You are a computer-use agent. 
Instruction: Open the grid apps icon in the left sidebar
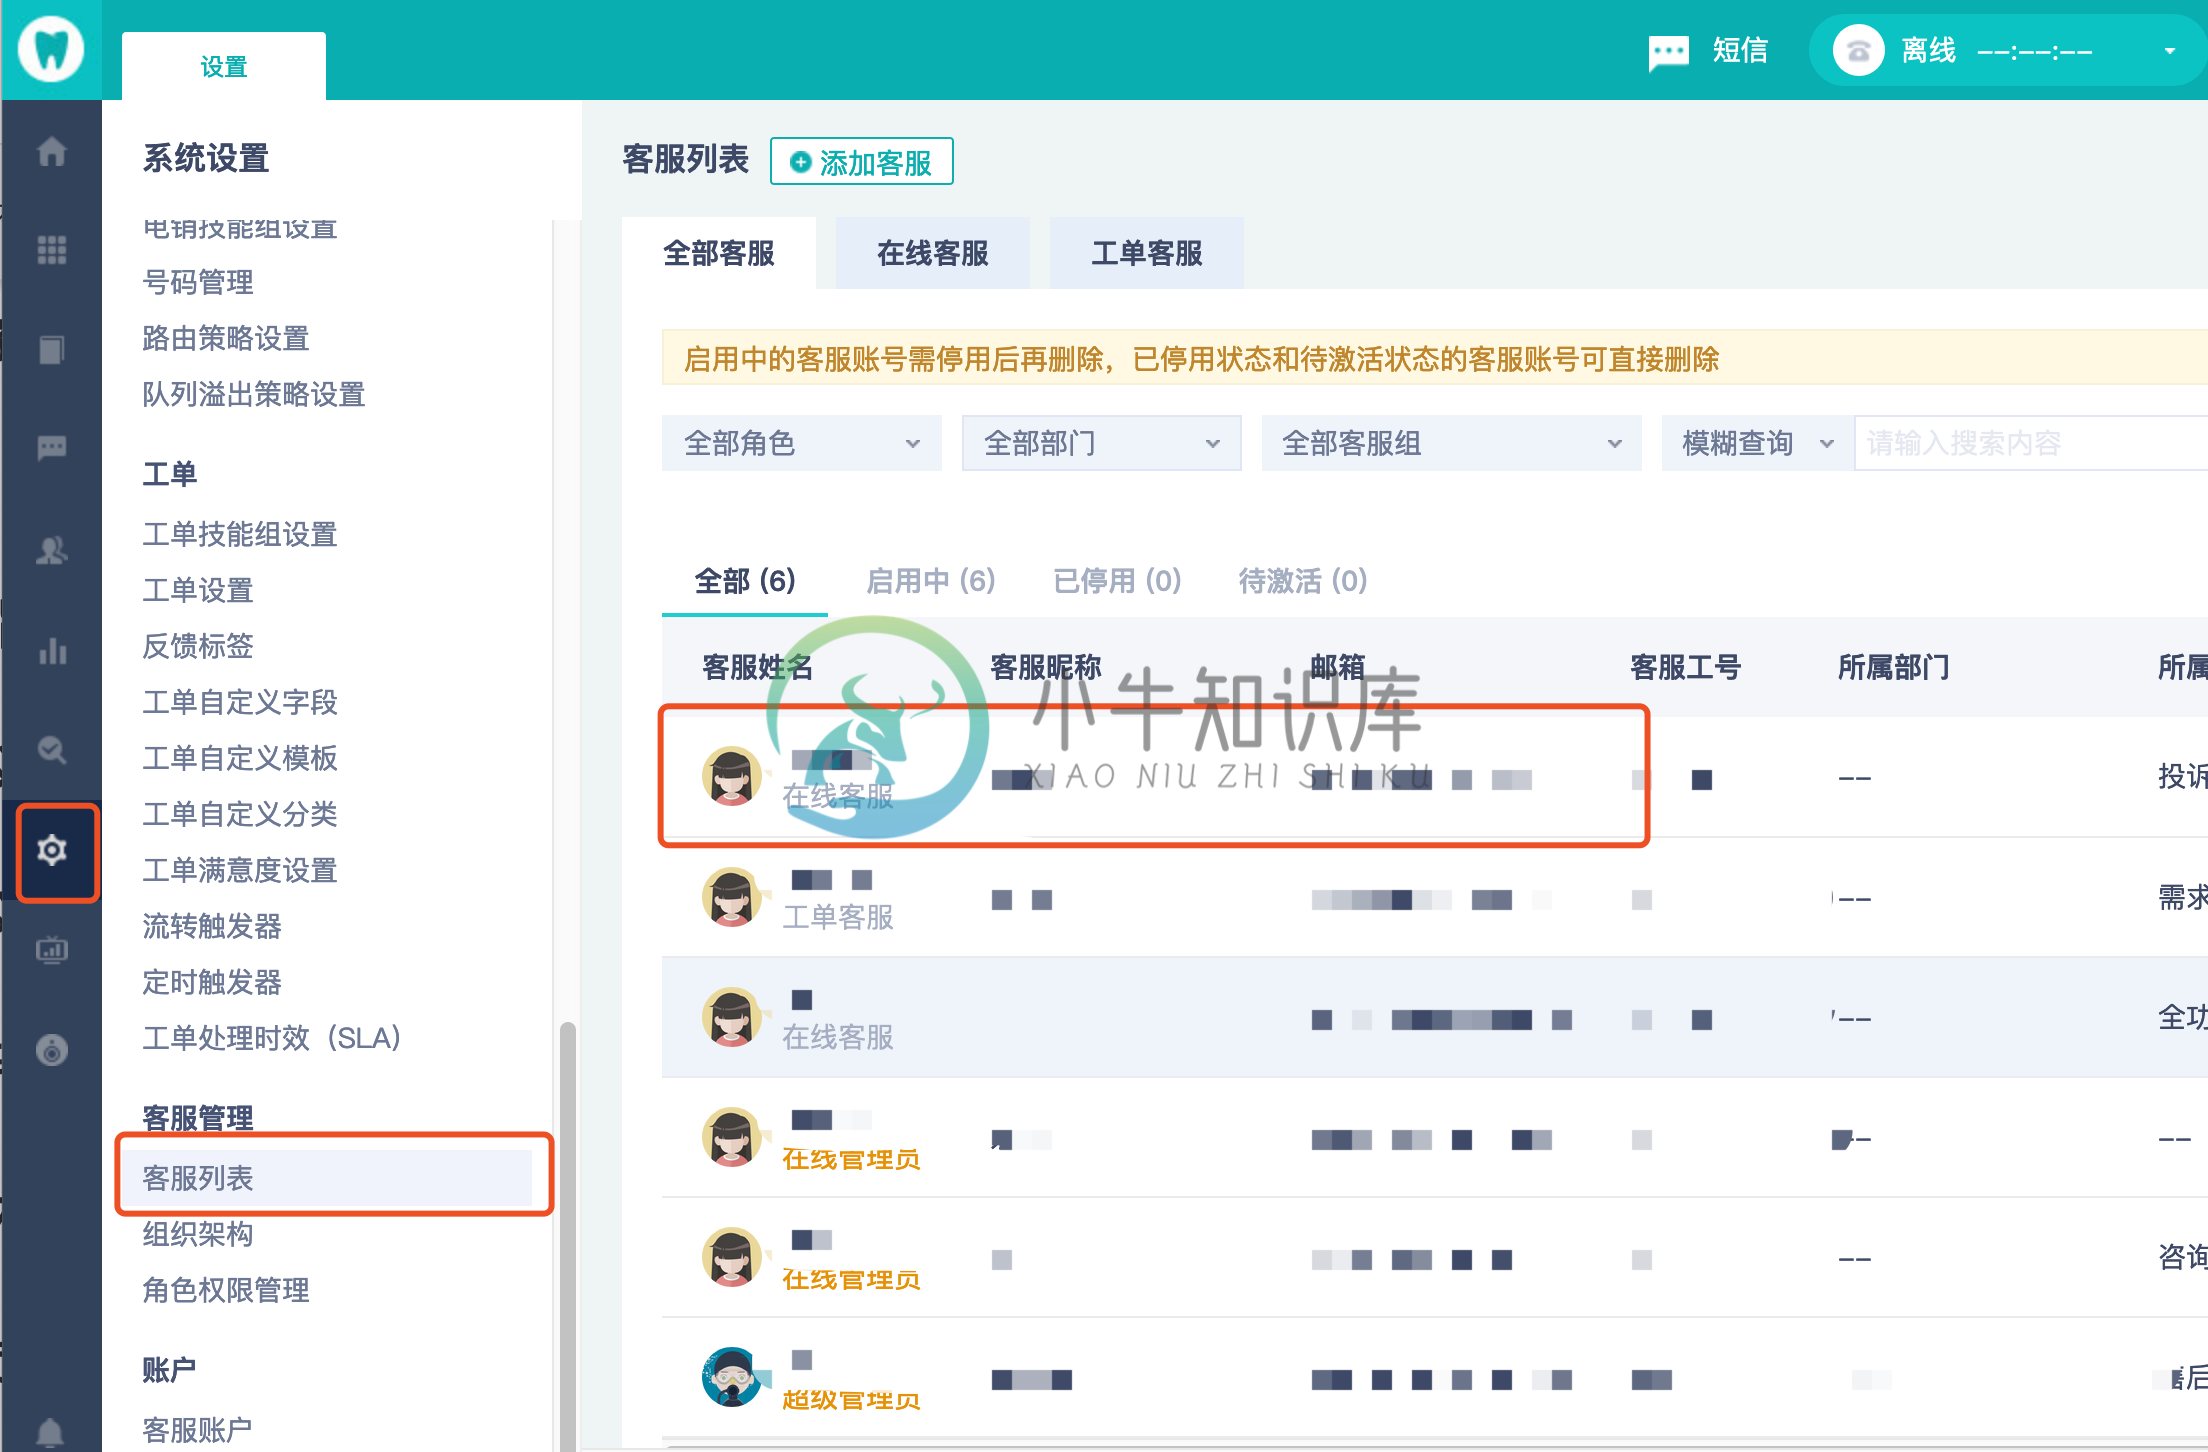51,250
